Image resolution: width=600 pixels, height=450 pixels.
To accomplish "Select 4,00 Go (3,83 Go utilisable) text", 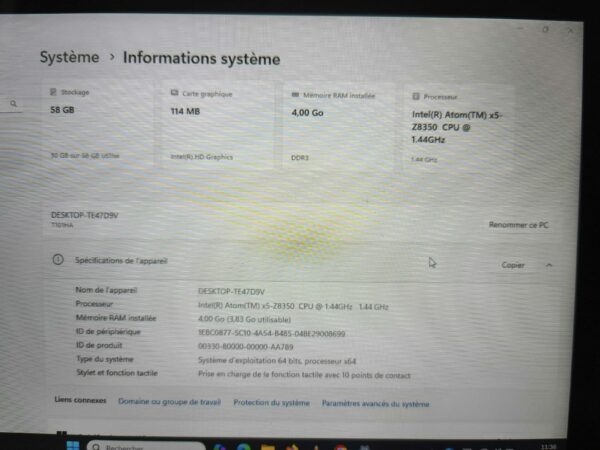I will coord(244,319).
